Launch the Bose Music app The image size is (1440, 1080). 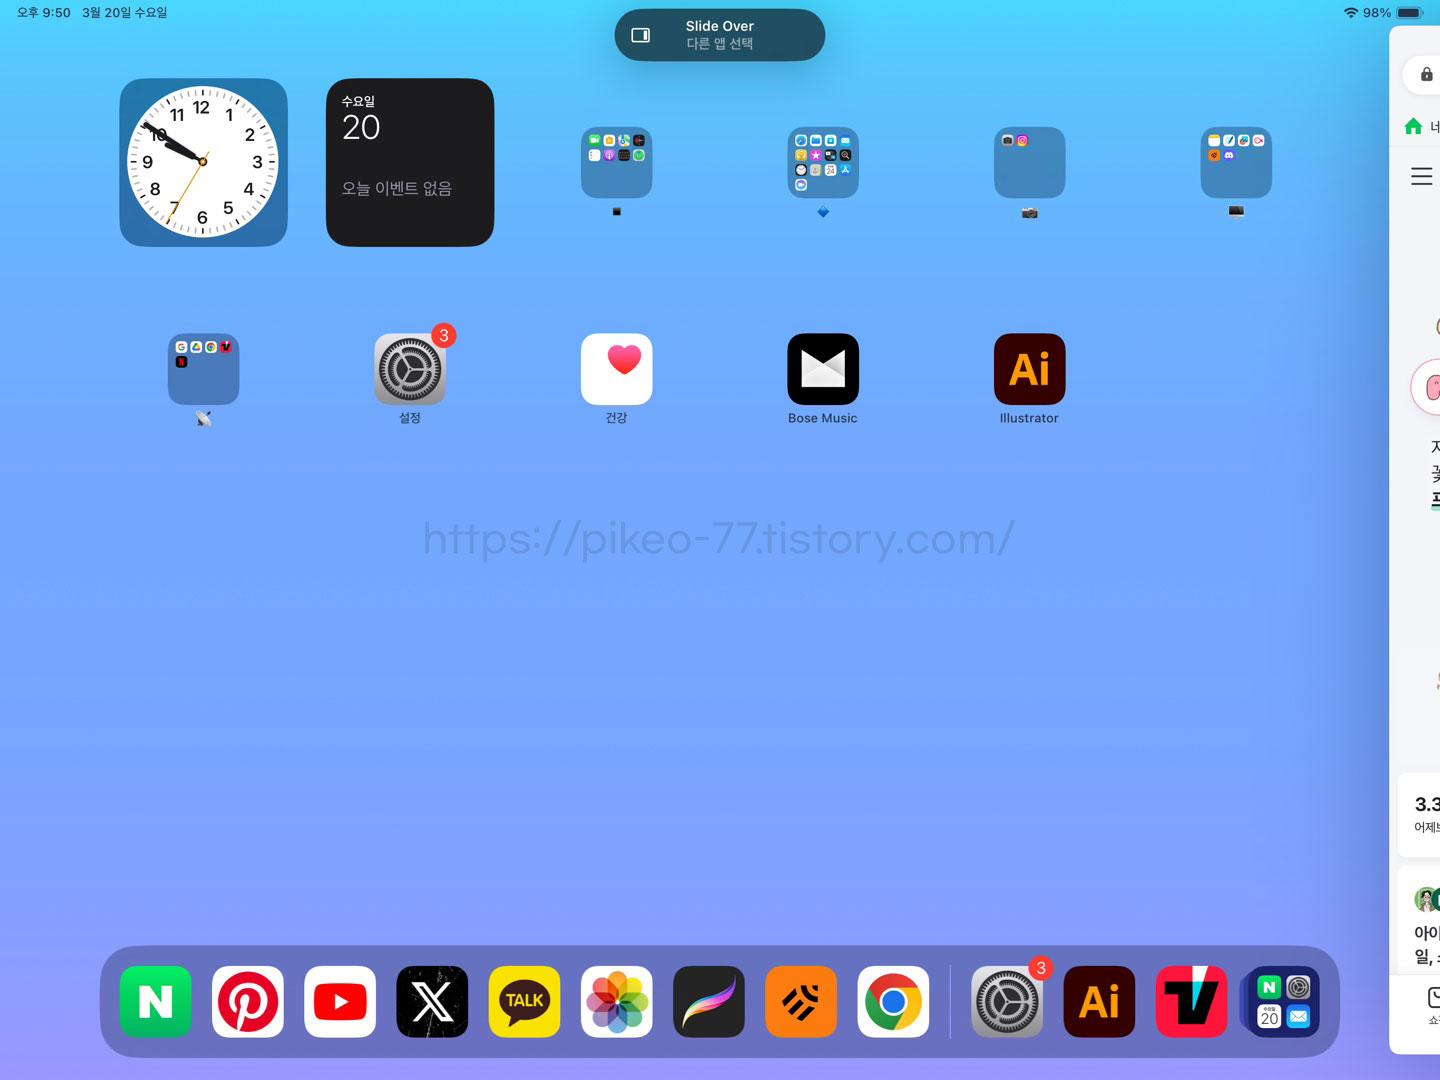click(x=823, y=369)
